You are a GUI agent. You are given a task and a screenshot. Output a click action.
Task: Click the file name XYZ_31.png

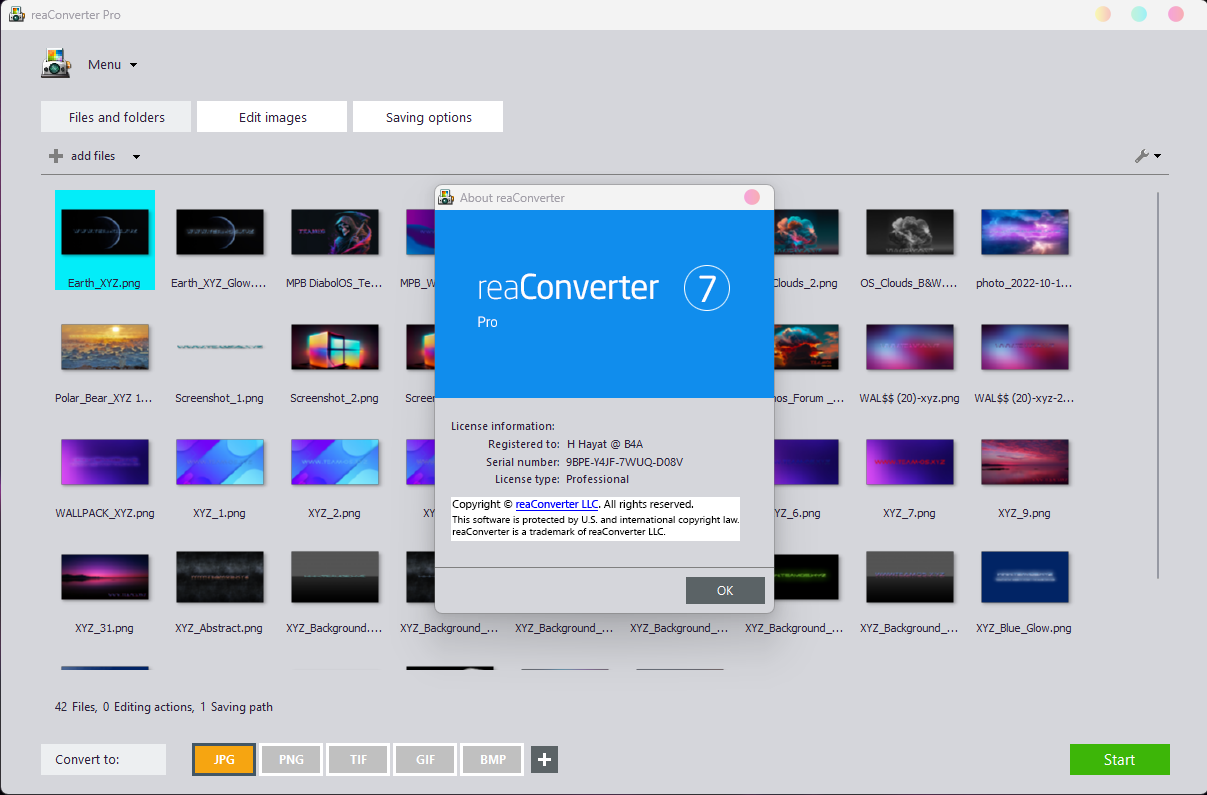104,628
